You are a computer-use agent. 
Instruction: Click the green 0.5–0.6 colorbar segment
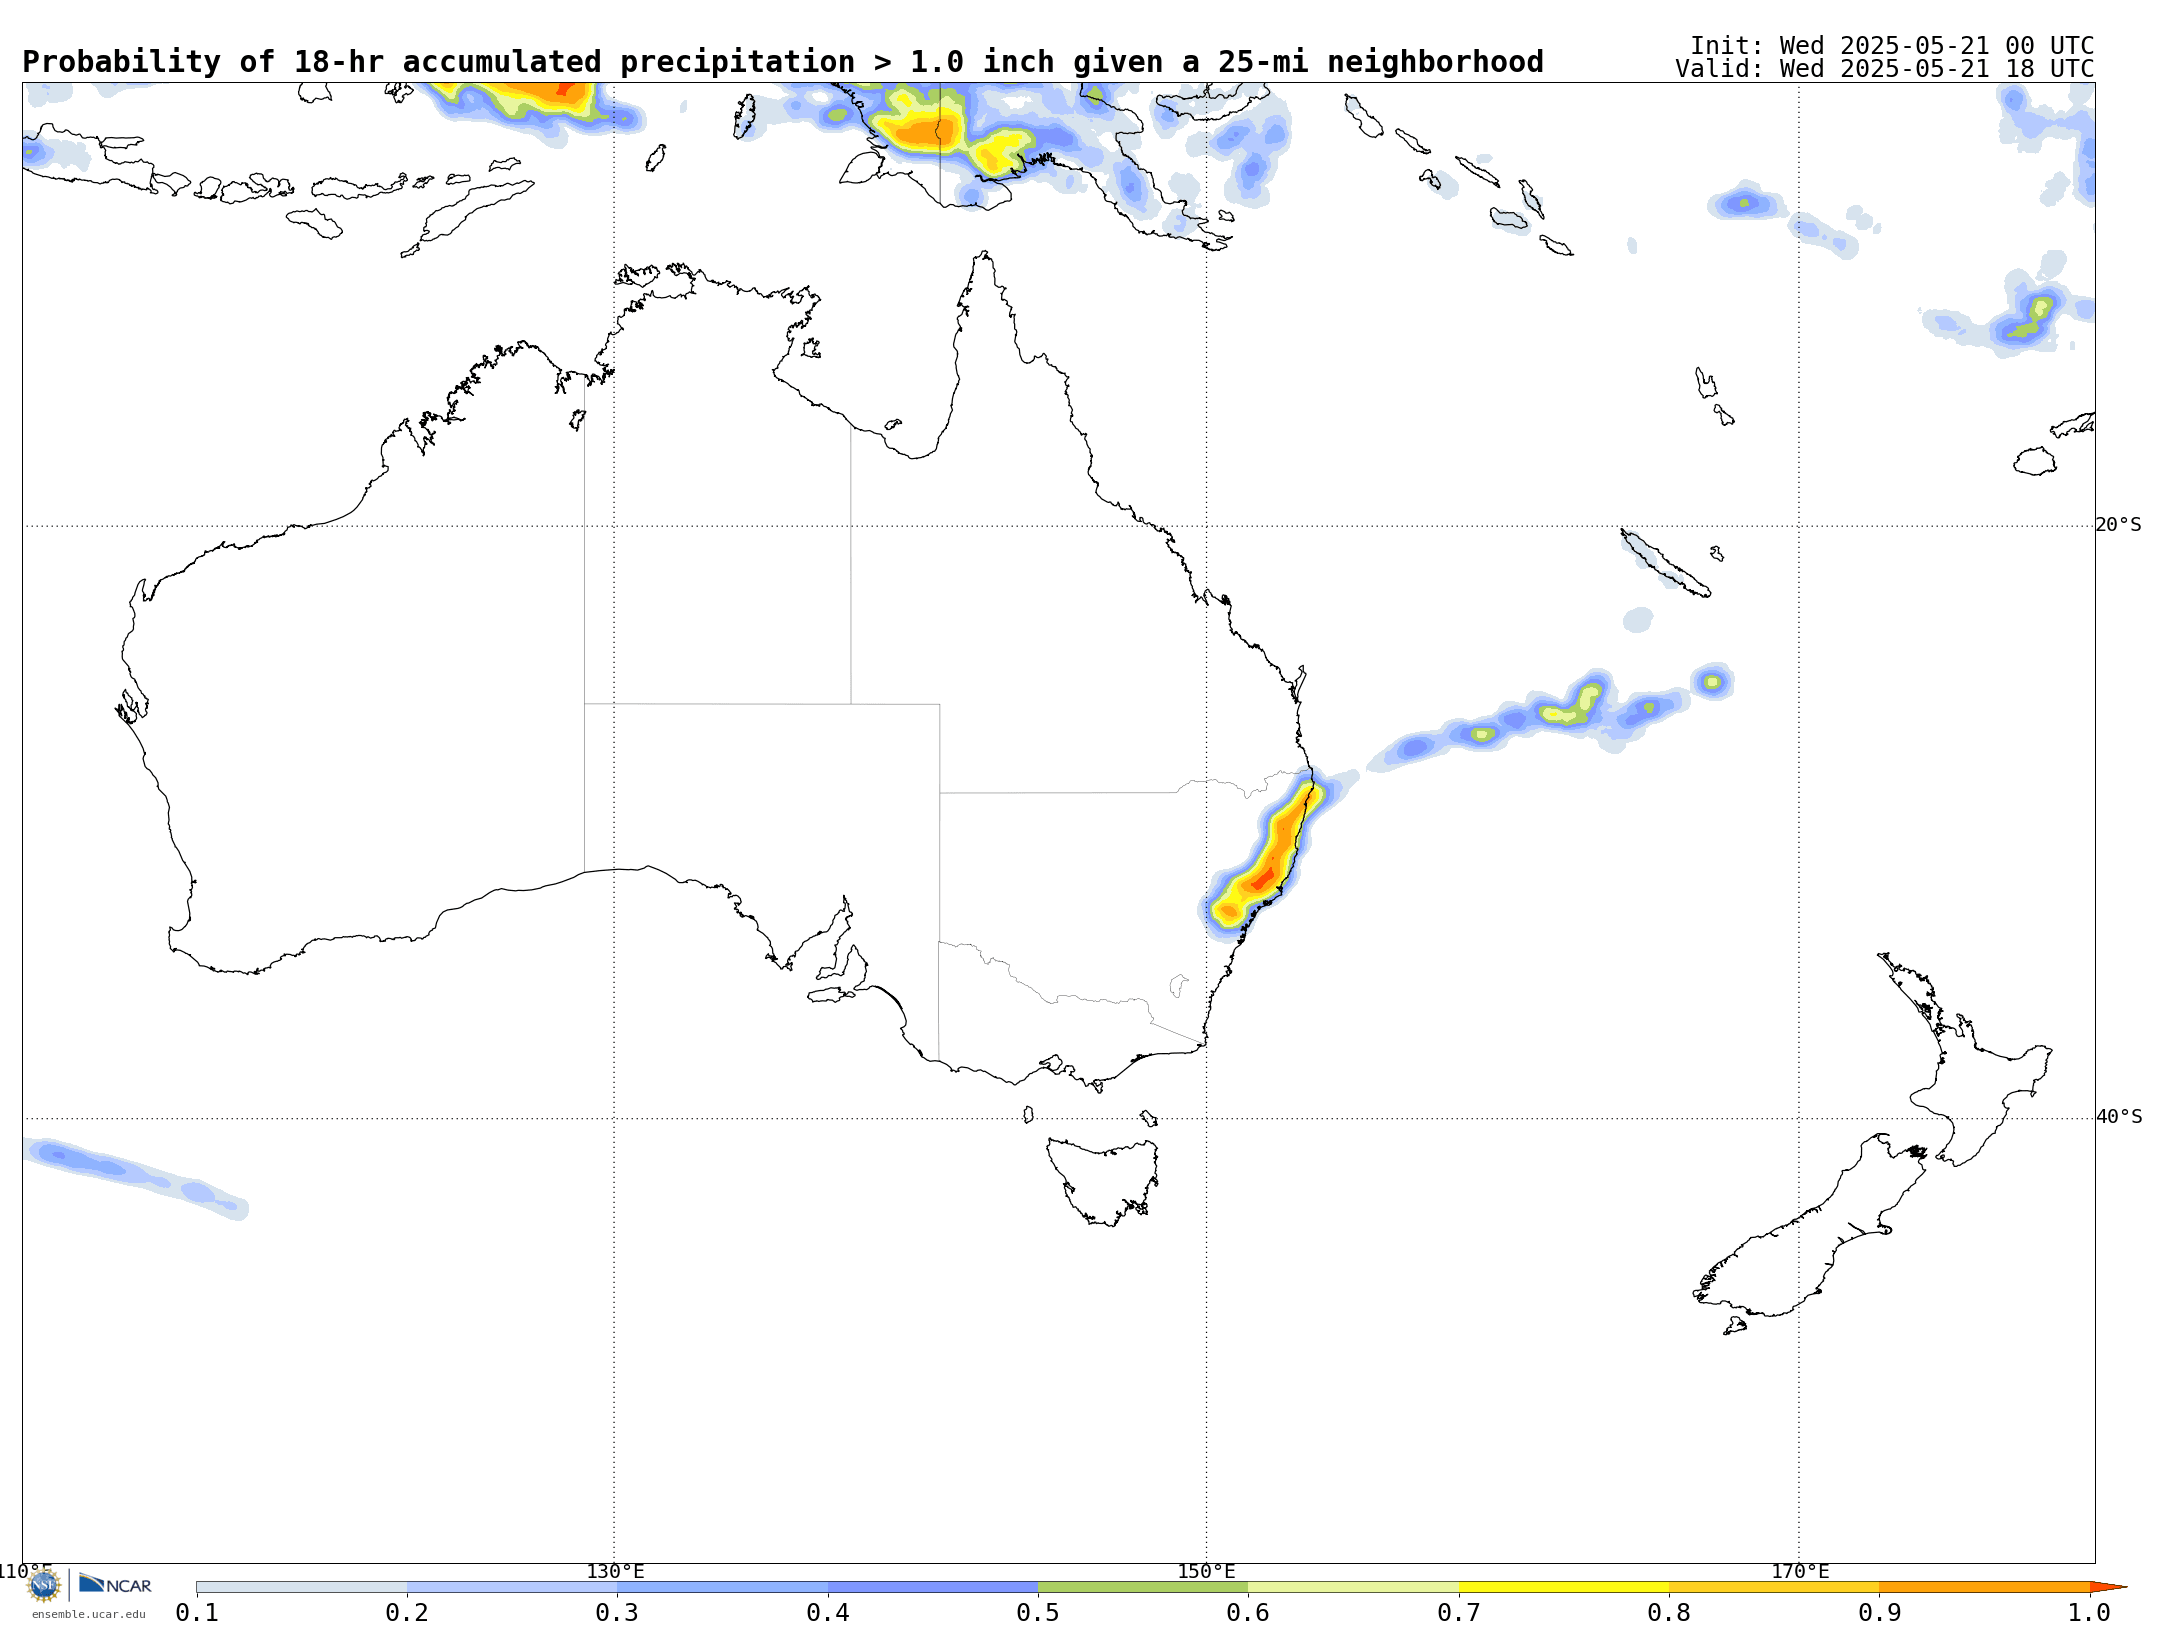coord(1143,1587)
